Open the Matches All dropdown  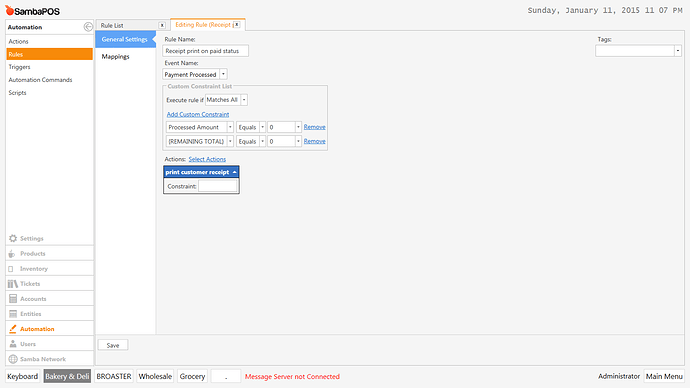point(244,100)
